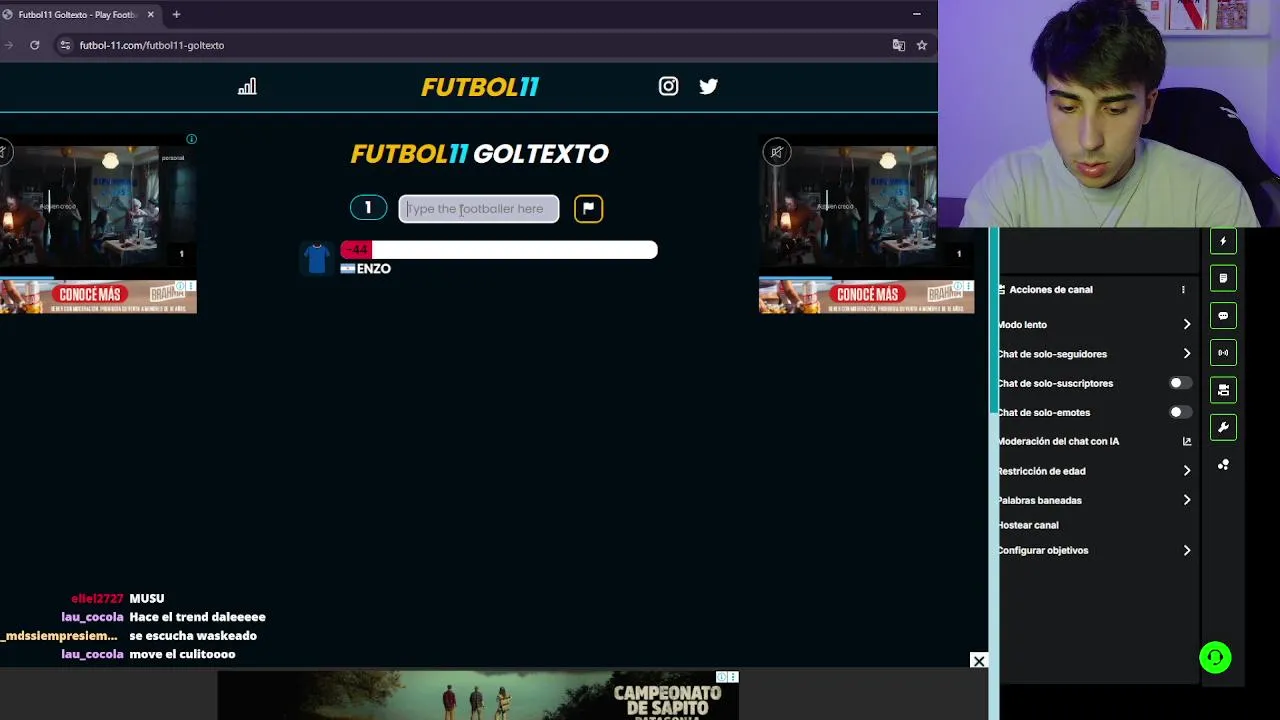The height and width of the screenshot is (720, 1280).
Task: Click the chat message 'move el culitoooo'
Action: [x=182, y=654]
